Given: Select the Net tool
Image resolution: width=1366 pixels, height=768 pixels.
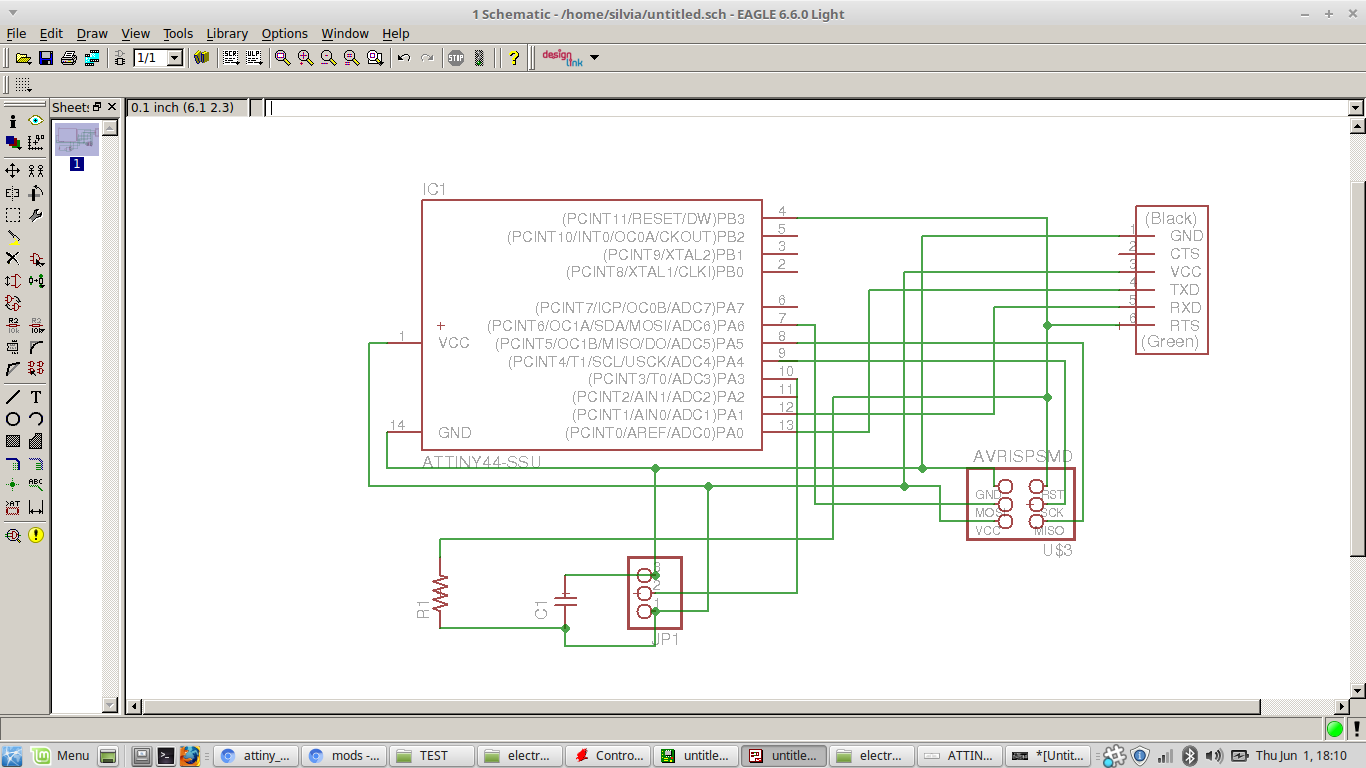Looking at the screenshot, I should pos(36,463).
